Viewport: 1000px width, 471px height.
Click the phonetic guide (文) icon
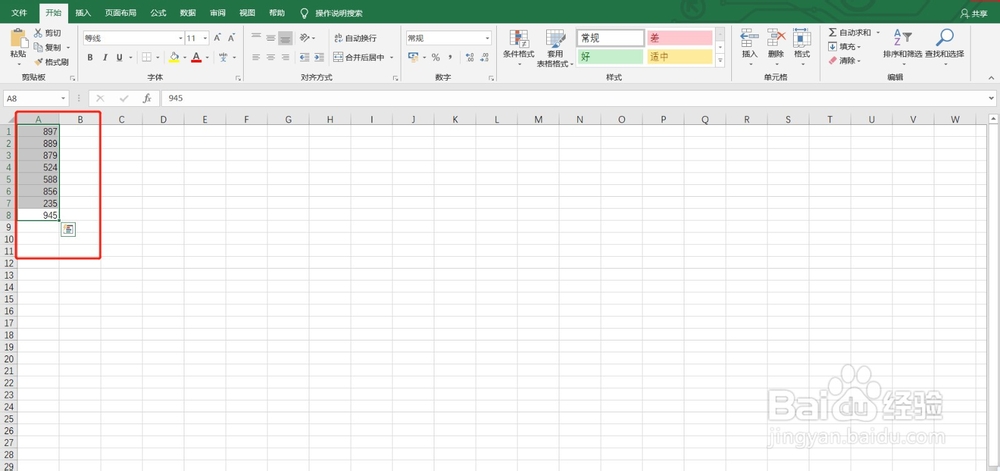224,57
